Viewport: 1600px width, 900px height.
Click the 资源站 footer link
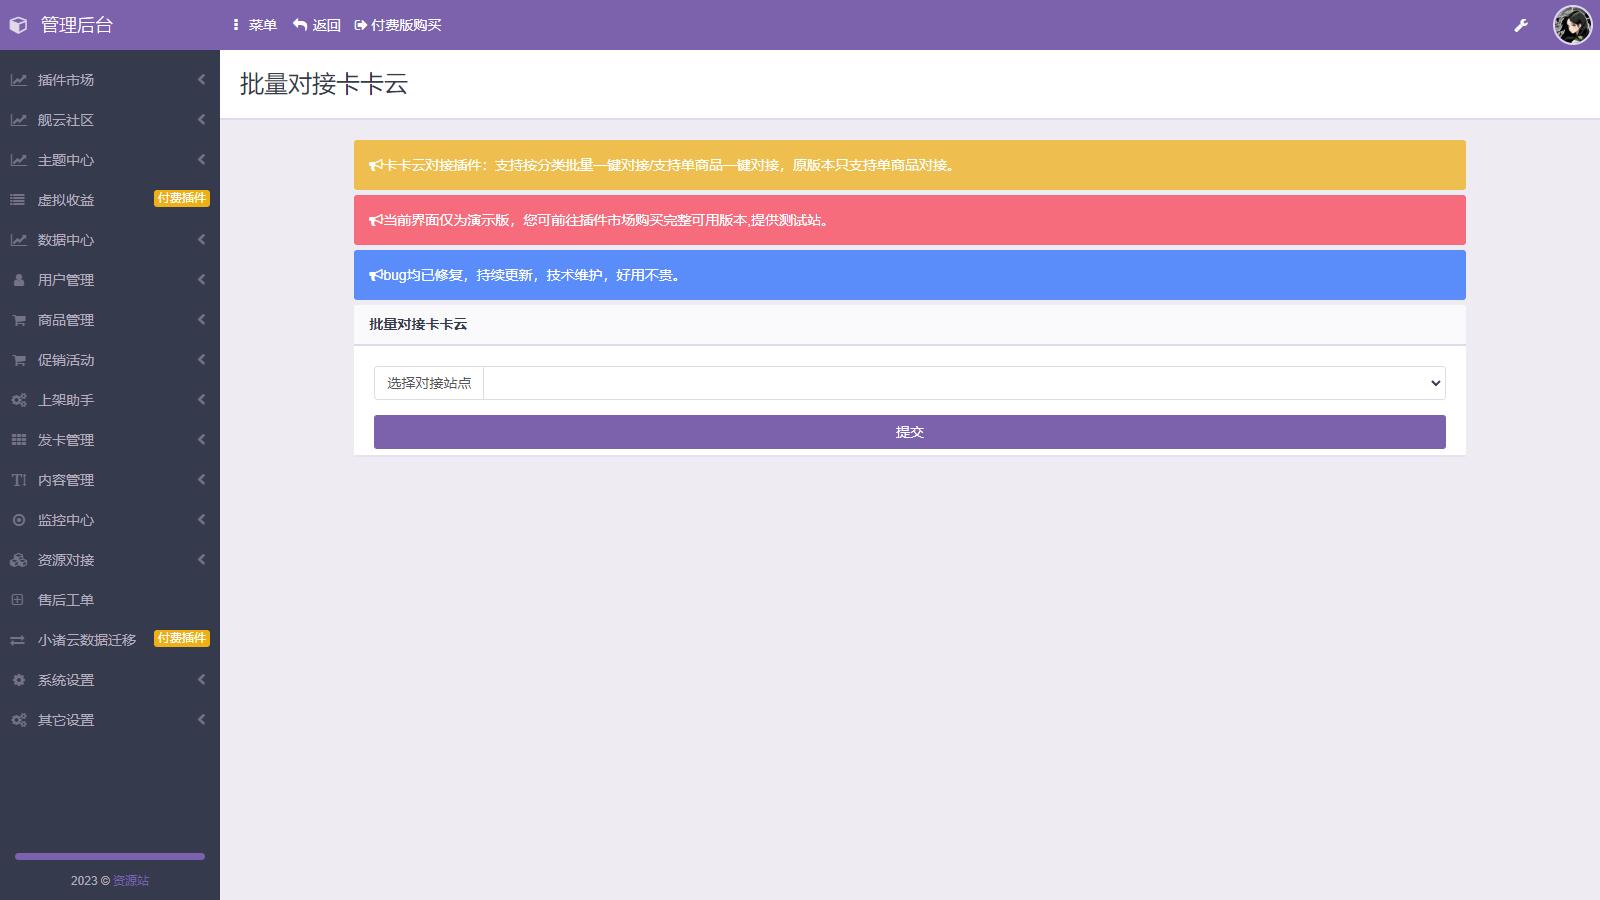point(131,881)
